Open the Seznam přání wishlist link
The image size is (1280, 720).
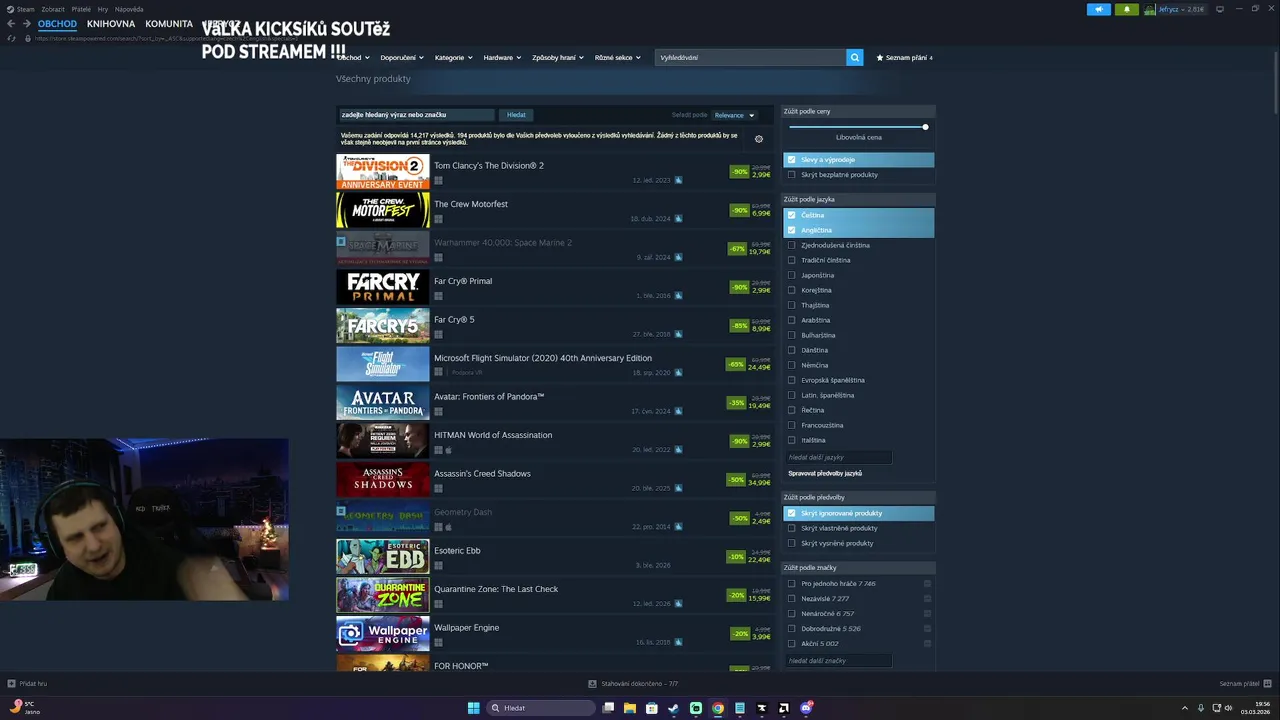[x=905, y=57]
